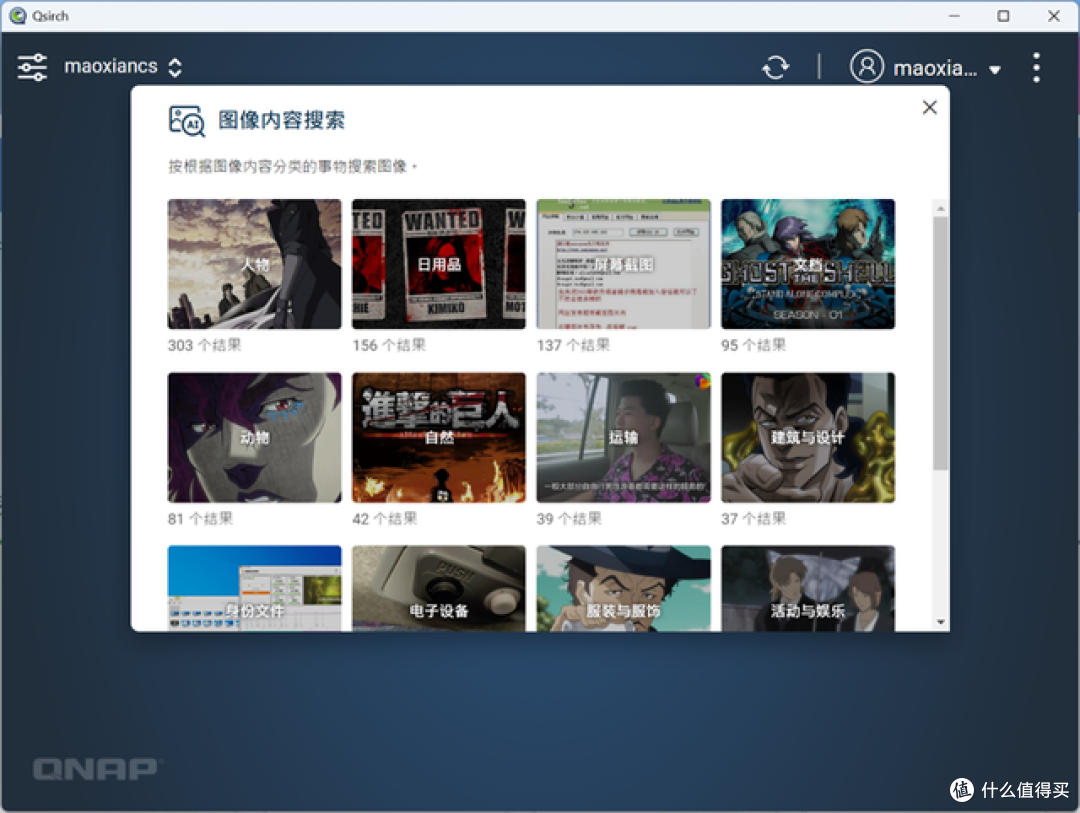Click the 39 个结果 text
This screenshot has height=813, width=1080.
pyautogui.click(x=569, y=519)
